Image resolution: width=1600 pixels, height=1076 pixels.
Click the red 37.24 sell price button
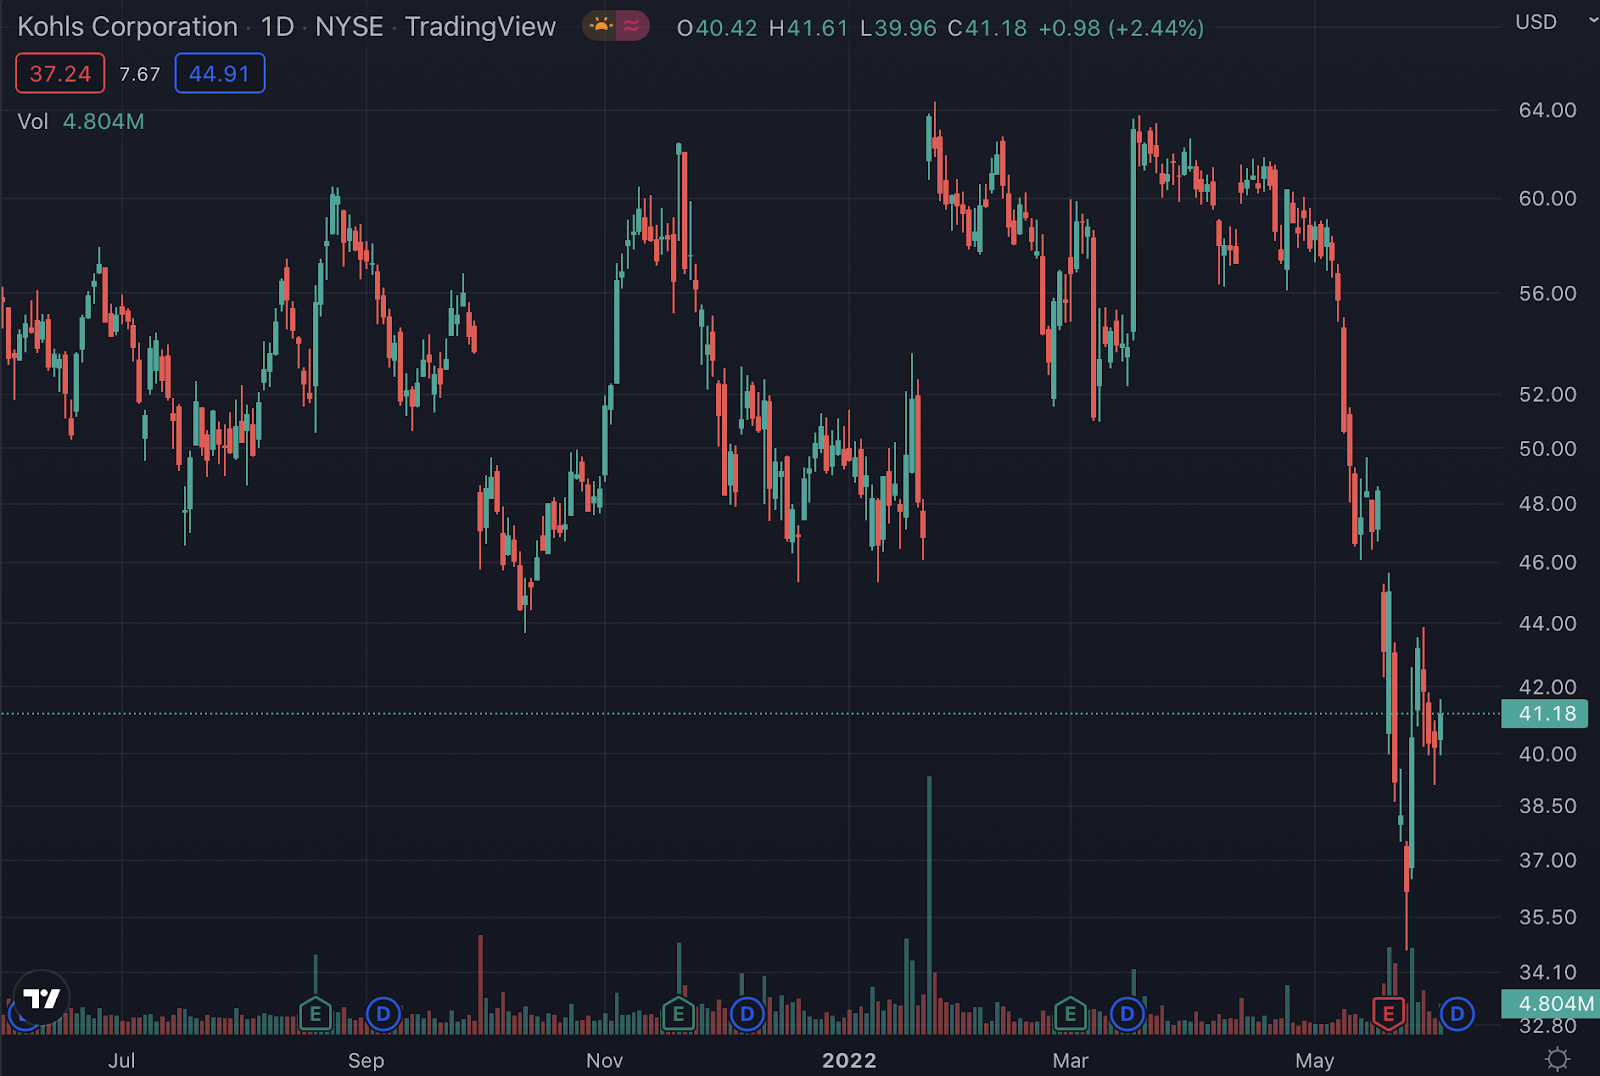[60, 74]
